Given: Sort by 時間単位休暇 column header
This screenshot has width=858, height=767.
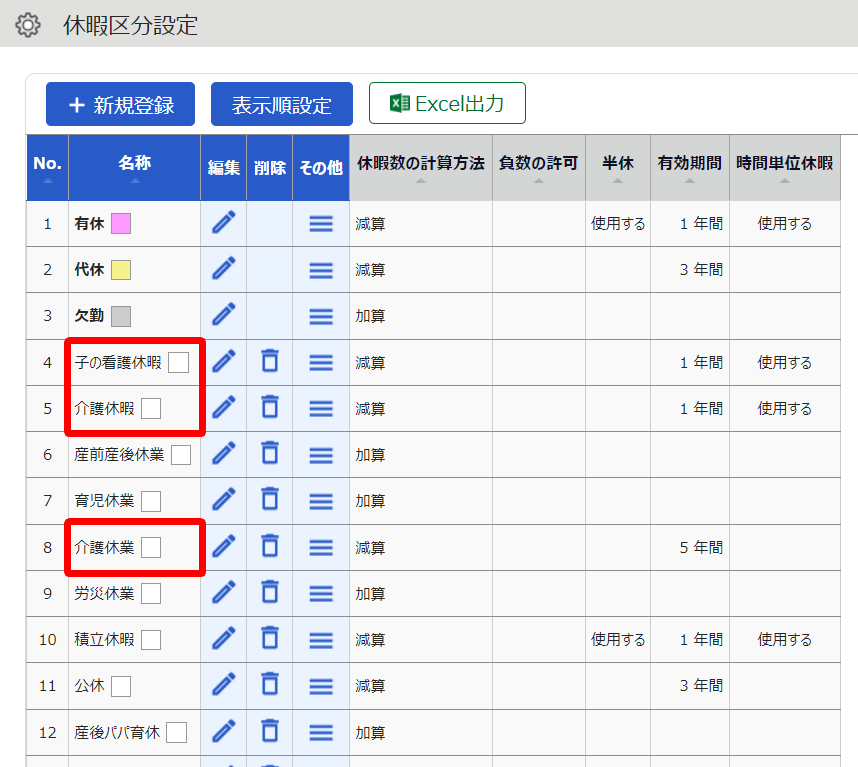Looking at the screenshot, I should pos(785,167).
